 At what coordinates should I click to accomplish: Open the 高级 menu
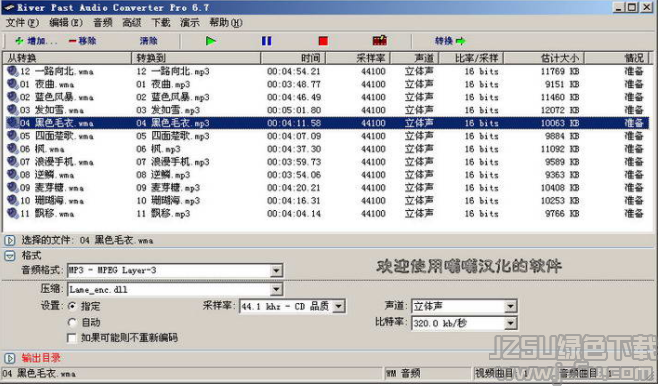(132, 22)
